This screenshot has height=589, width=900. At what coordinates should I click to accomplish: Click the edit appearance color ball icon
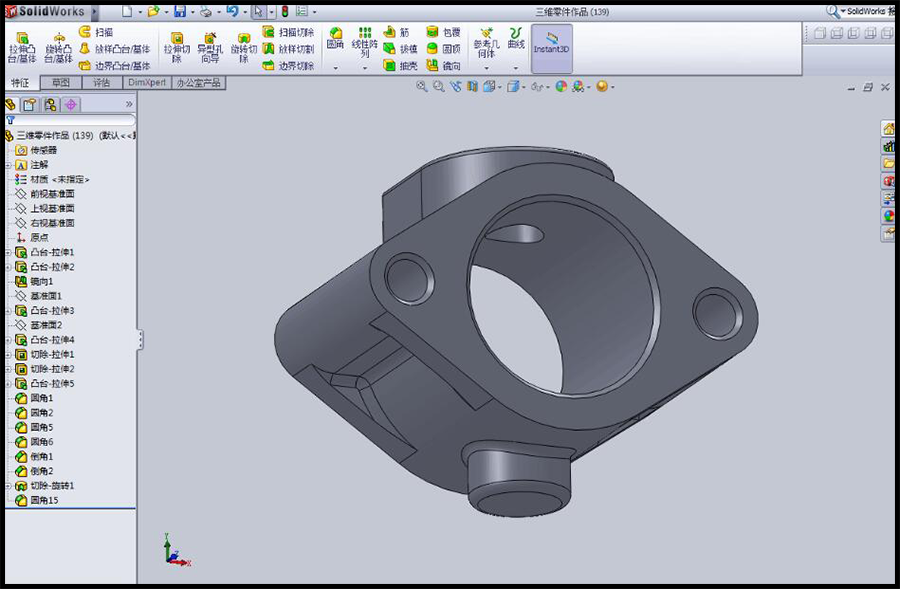pos(561,87)
